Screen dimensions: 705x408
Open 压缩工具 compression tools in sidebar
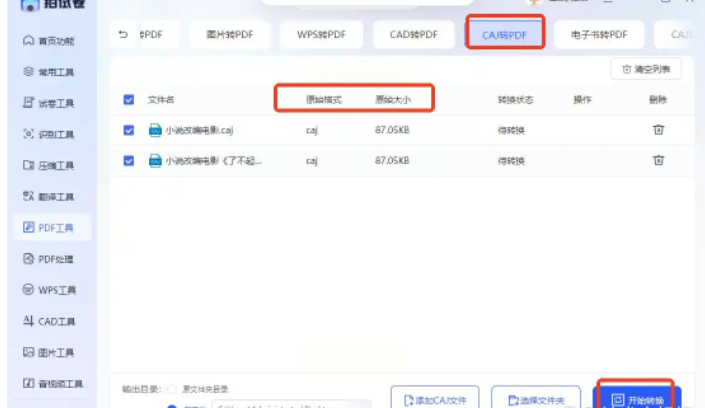coord(48,166)
